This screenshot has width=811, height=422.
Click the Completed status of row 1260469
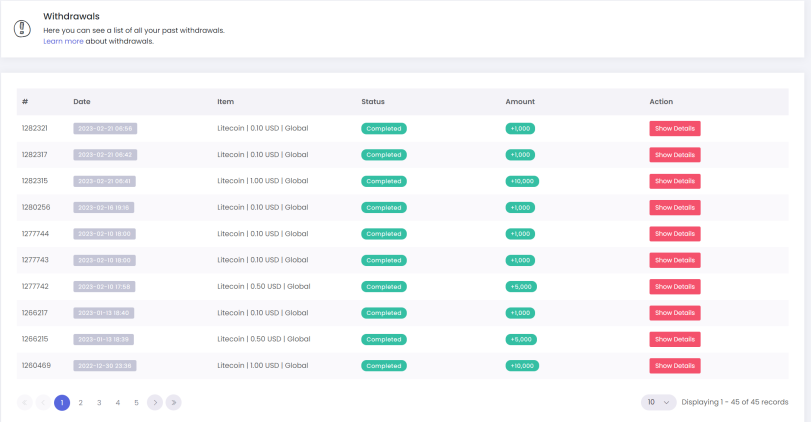click(x=384, y=366)
